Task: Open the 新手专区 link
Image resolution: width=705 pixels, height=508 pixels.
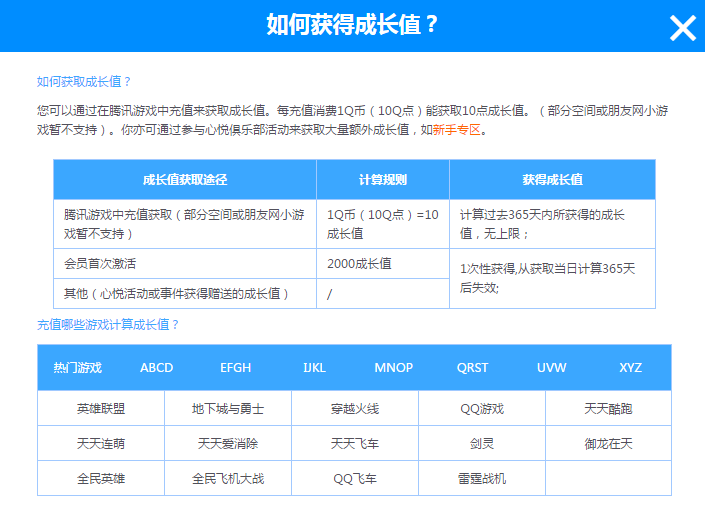Action: [457, 130]
